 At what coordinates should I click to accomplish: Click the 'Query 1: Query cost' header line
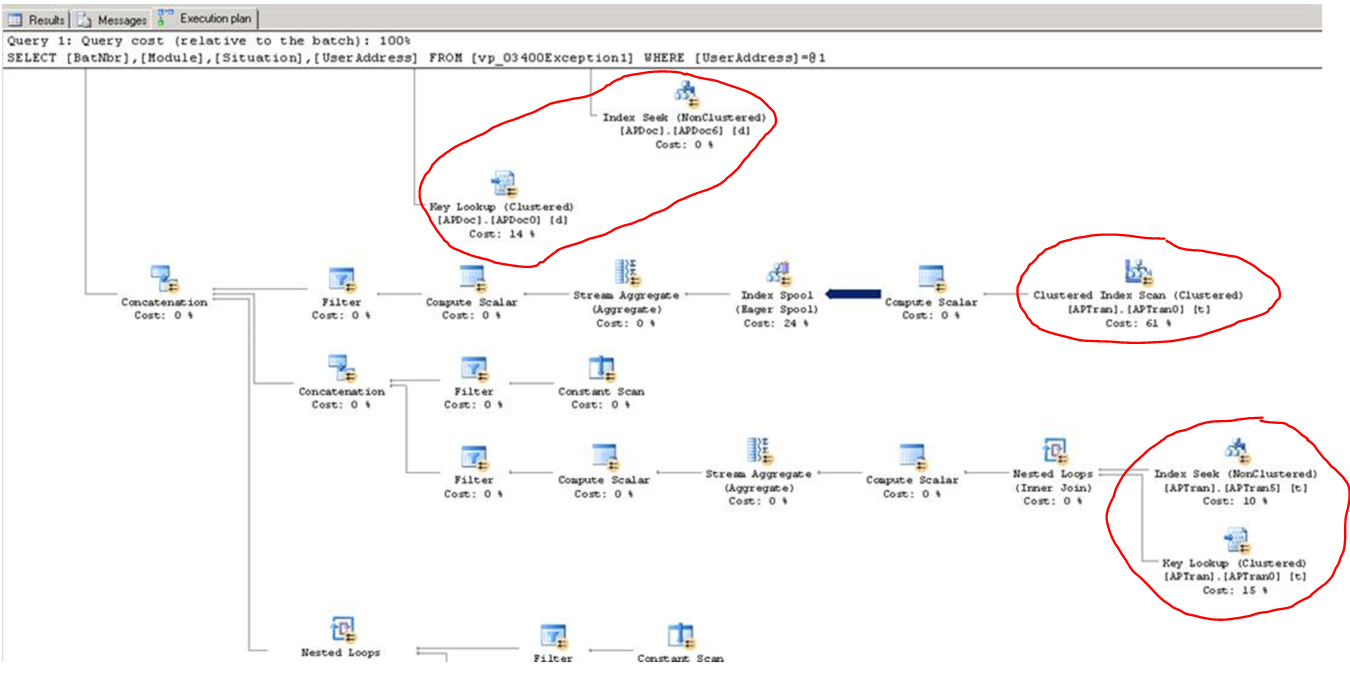pos(207,42)
